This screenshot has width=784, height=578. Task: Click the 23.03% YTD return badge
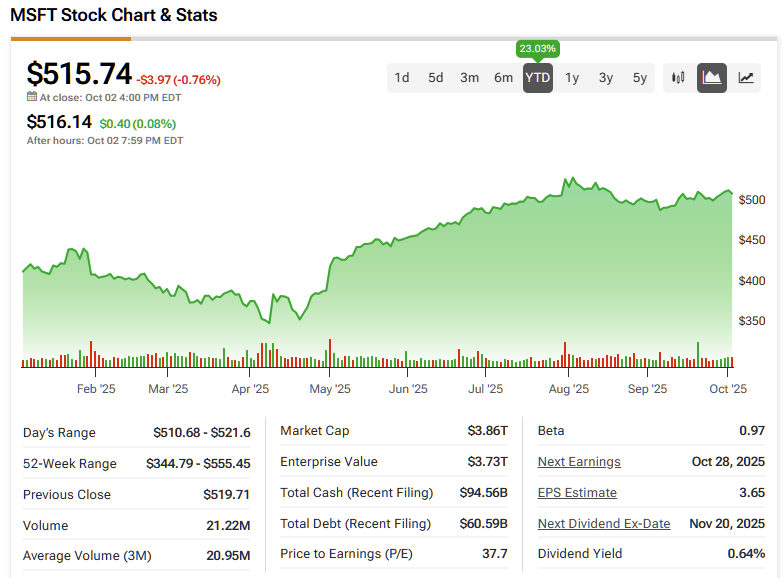(538, 48)
